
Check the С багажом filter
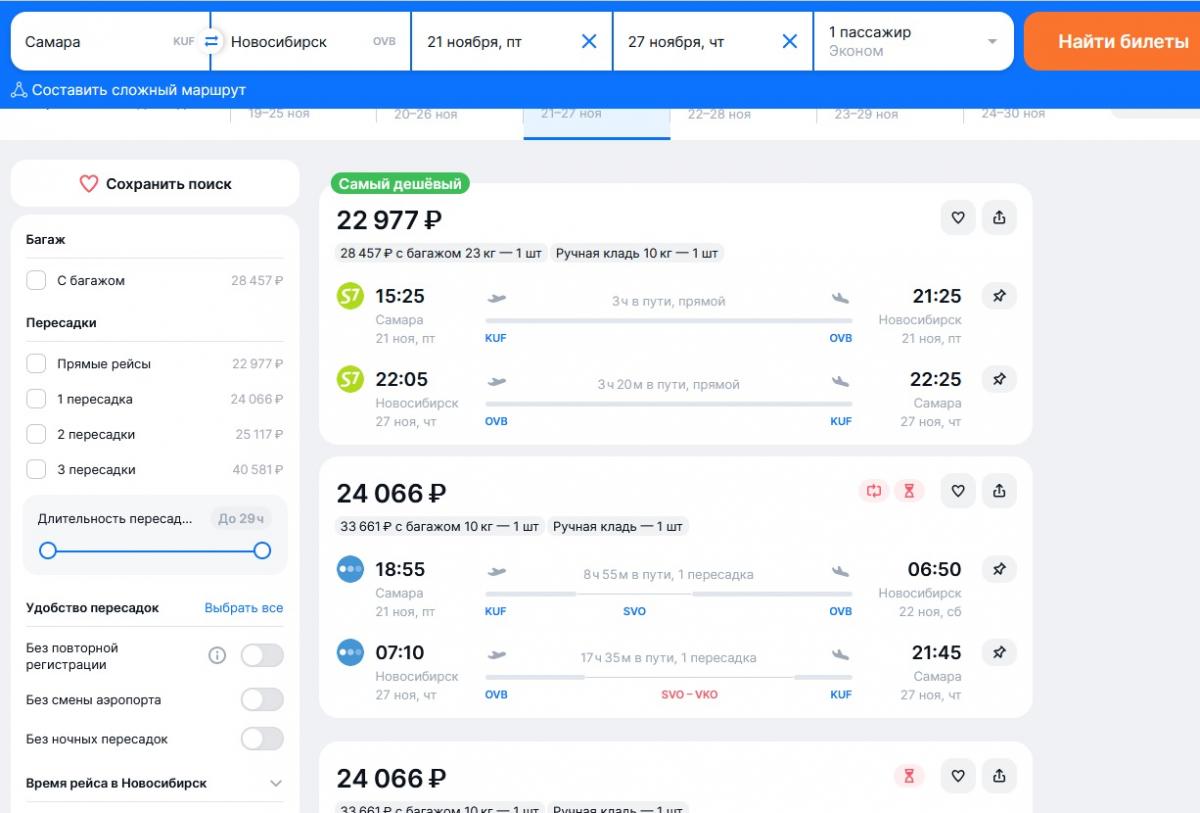coord(36,281)
